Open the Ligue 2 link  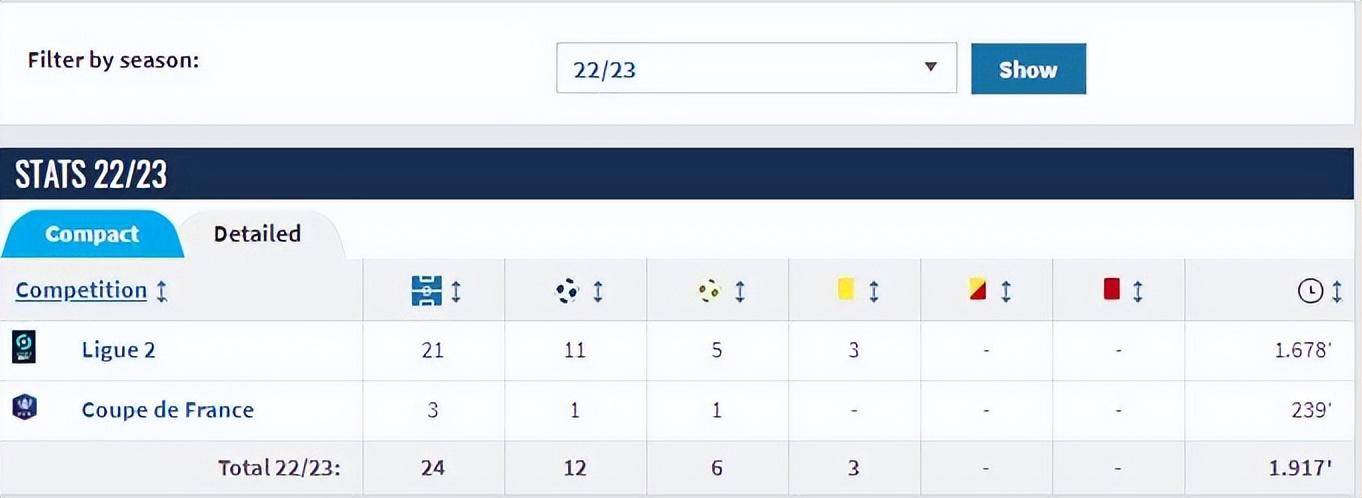click(118, 349)
